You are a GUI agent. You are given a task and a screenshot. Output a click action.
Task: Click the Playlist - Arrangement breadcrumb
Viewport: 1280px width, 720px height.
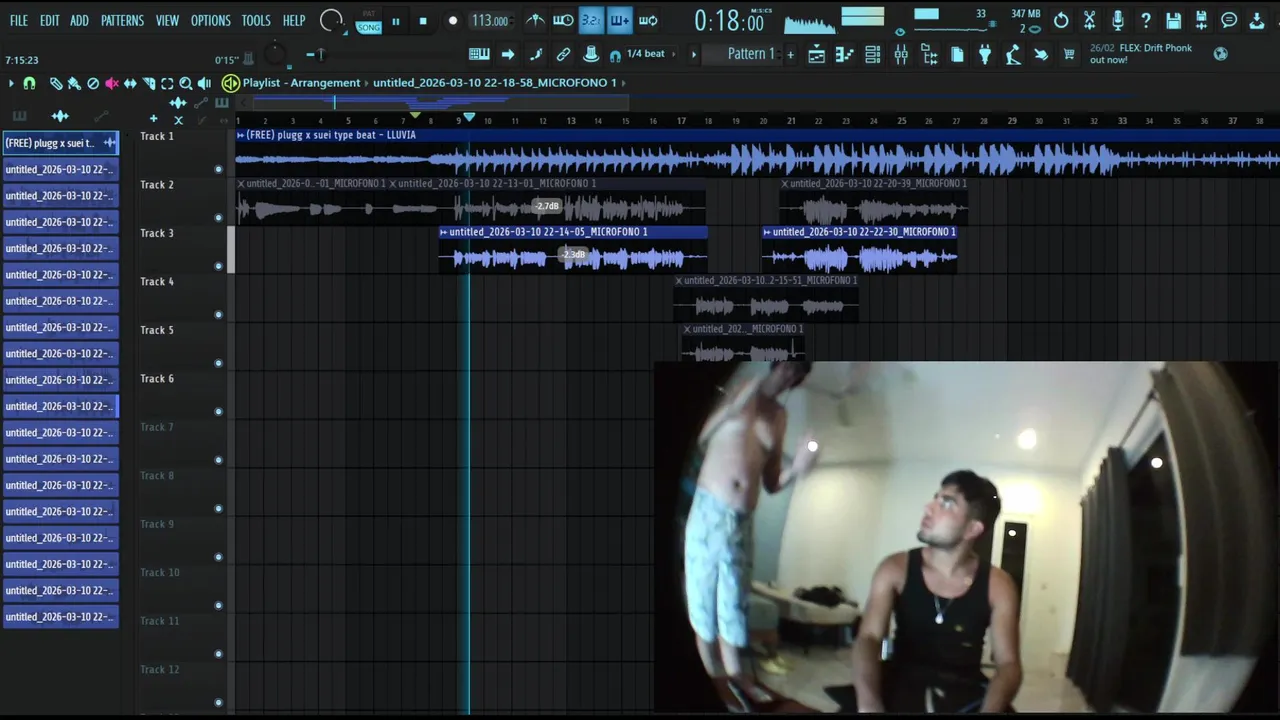(301, 83)
